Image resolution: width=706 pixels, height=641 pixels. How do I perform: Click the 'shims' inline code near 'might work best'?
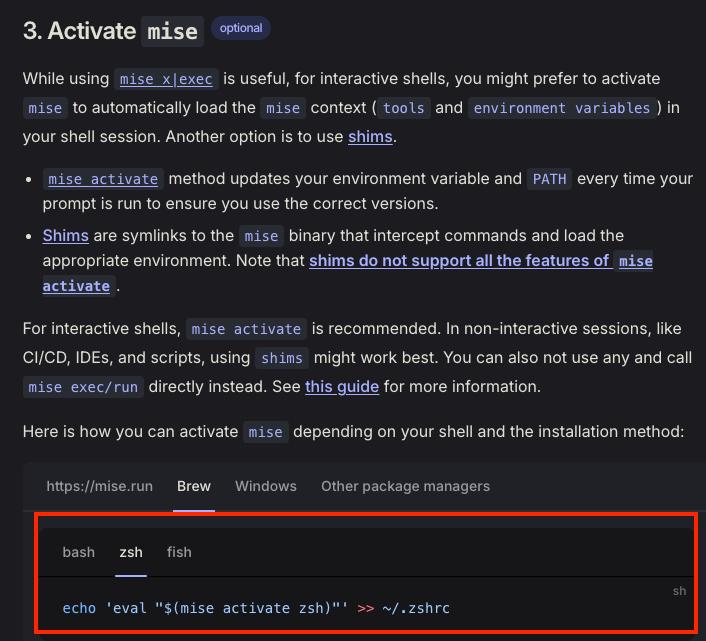coord(282,358)
